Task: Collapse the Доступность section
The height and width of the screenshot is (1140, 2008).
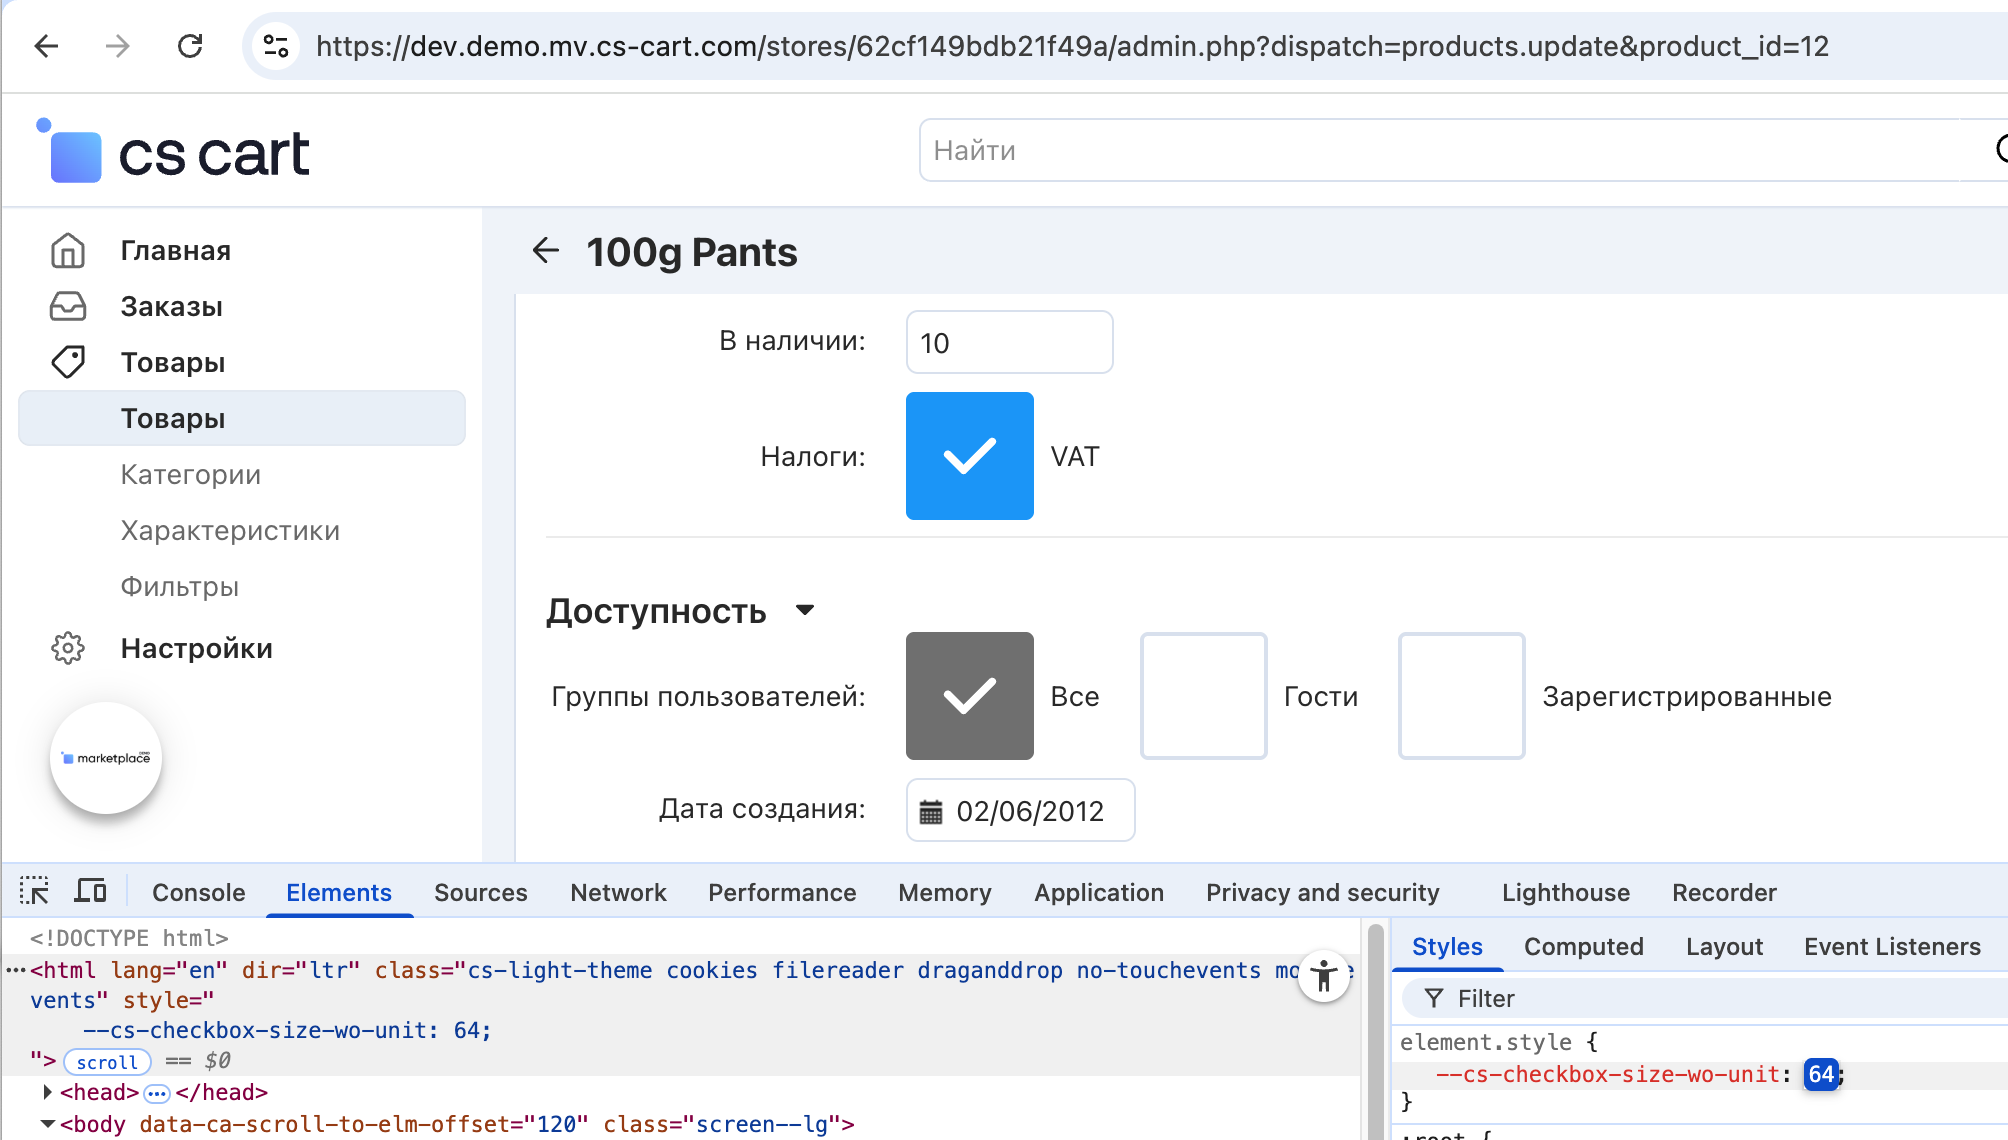Action: click(x=805, y=610)
